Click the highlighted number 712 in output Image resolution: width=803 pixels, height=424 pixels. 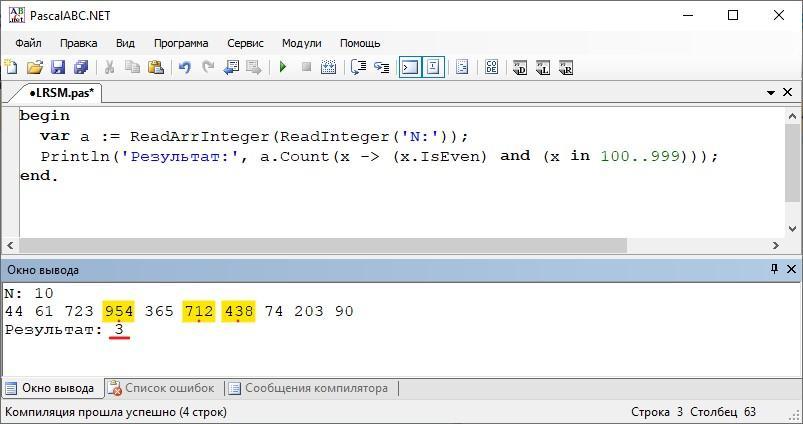[198, 312]
